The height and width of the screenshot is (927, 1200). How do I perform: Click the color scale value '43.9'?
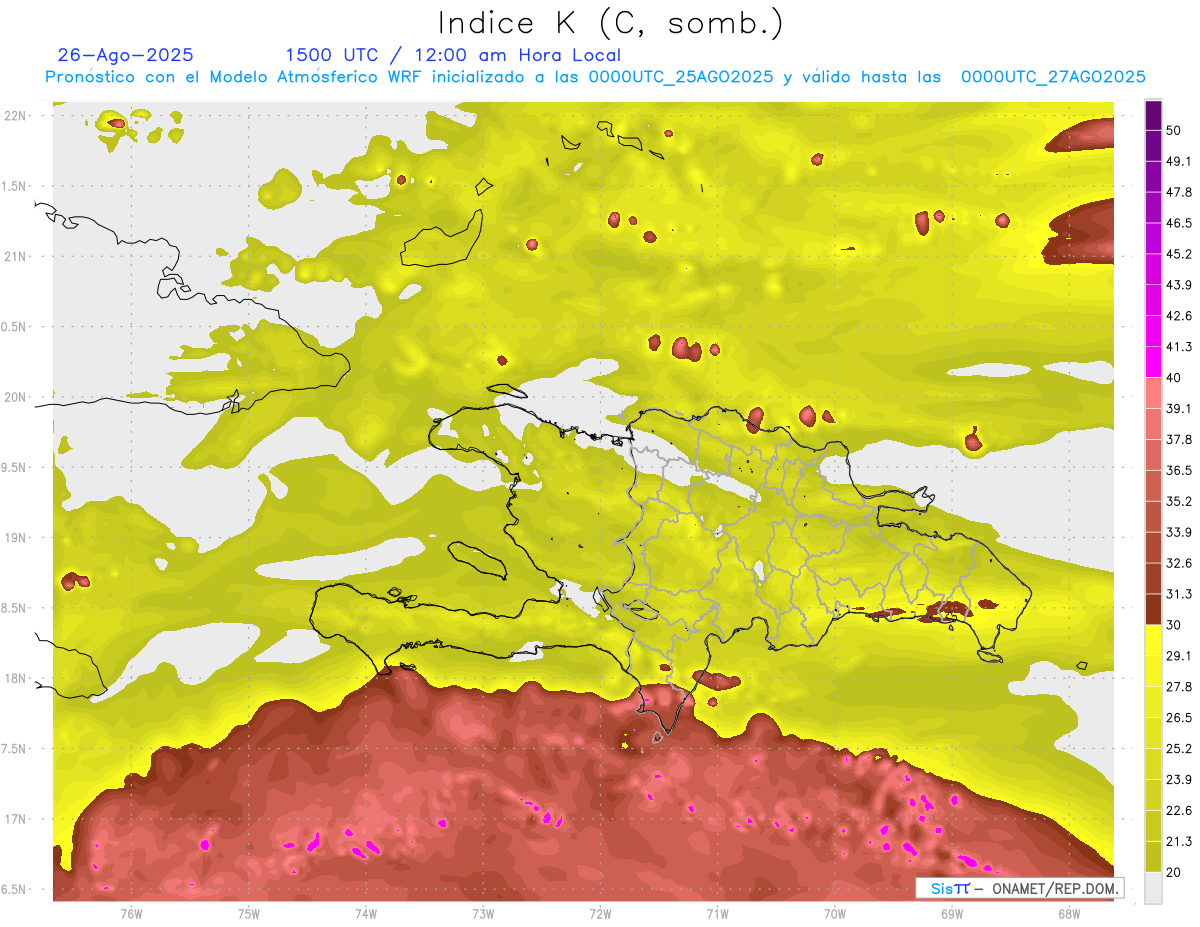click(x=1179, y=285)
